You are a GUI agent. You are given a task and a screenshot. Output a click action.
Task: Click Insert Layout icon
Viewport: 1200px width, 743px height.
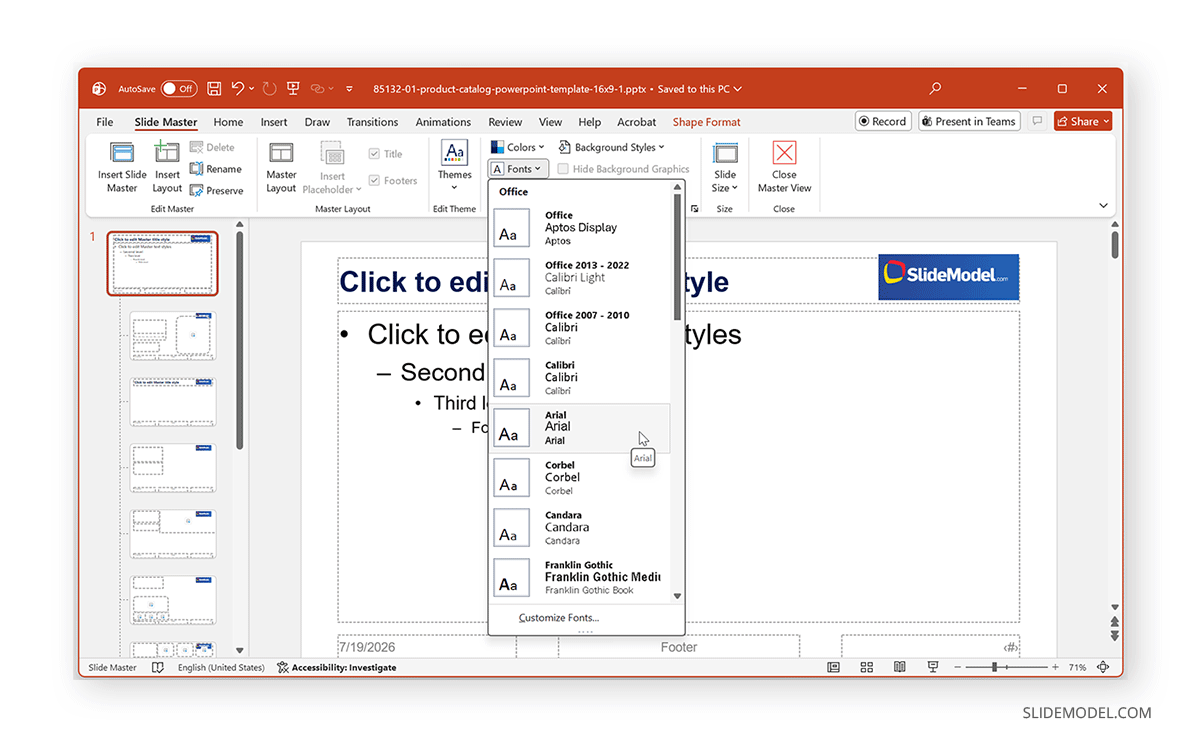(167, 166)
